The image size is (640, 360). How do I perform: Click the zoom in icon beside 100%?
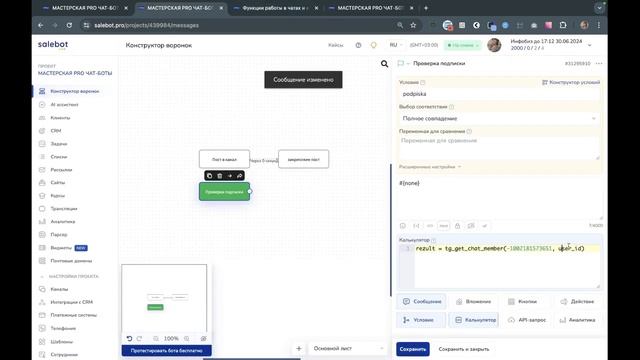coord(187,338)
